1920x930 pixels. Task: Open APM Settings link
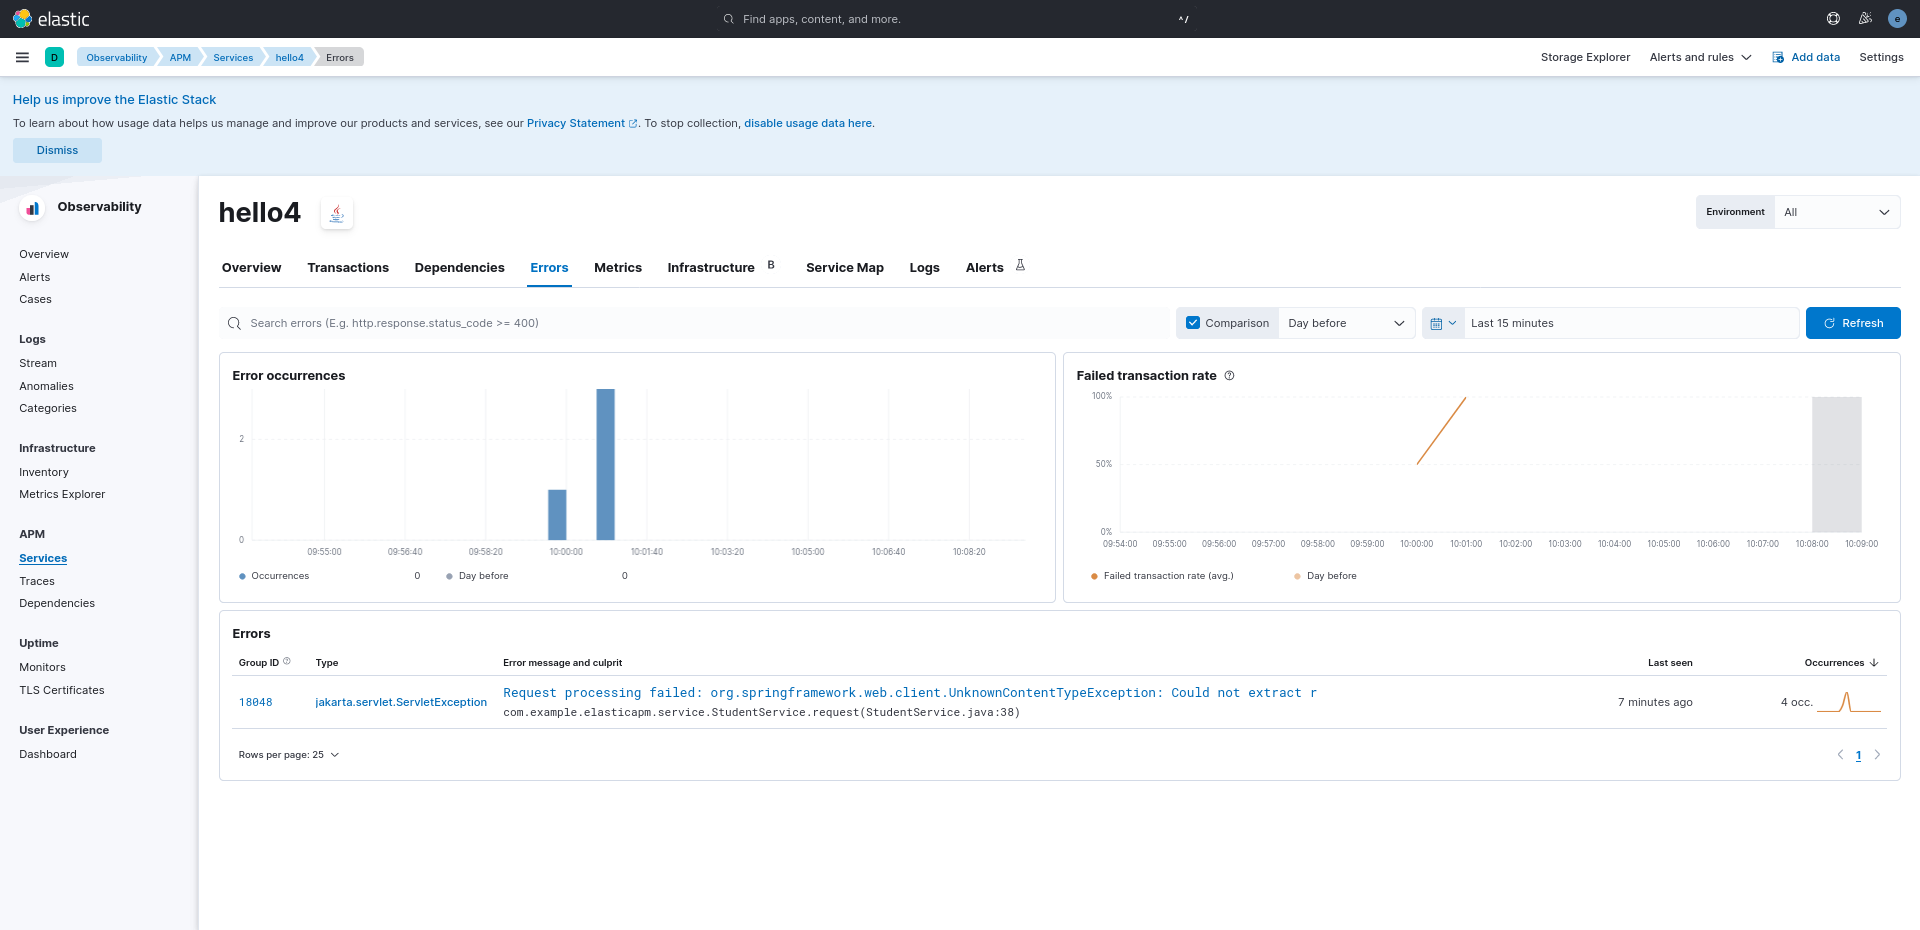coord(1881,57)
